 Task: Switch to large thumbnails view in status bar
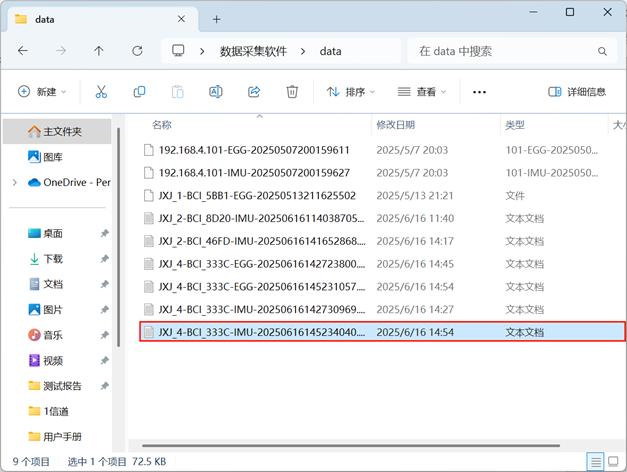pyautogui.click(x=614, y=462)
